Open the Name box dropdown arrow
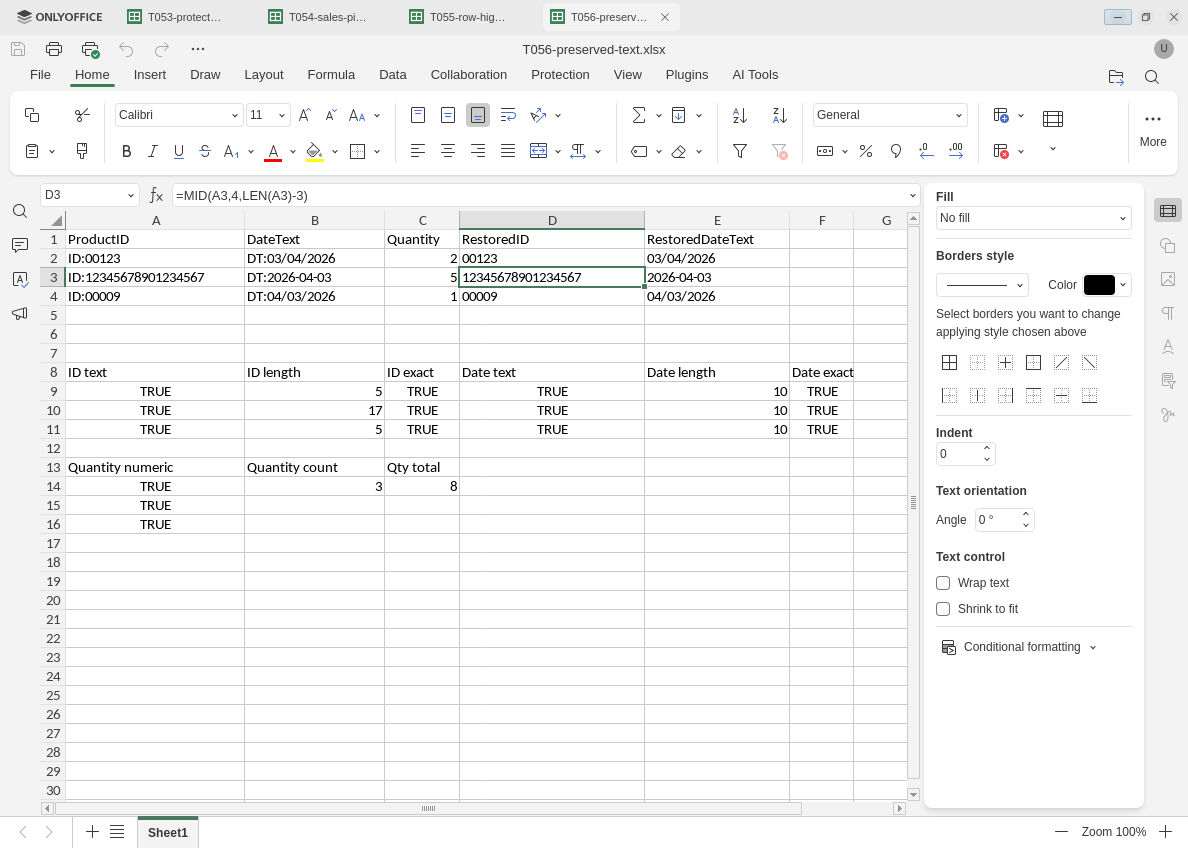Screen dimensions: 1188x848 pos(130,196)
